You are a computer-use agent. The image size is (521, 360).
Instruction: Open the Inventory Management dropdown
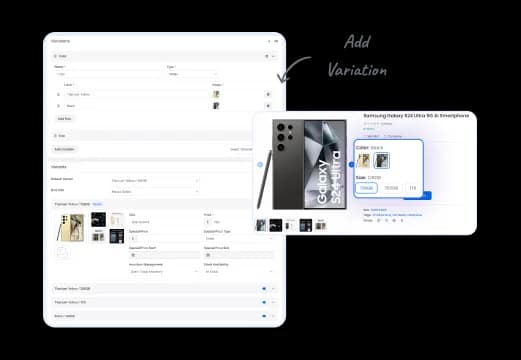(x=164, y=272)
